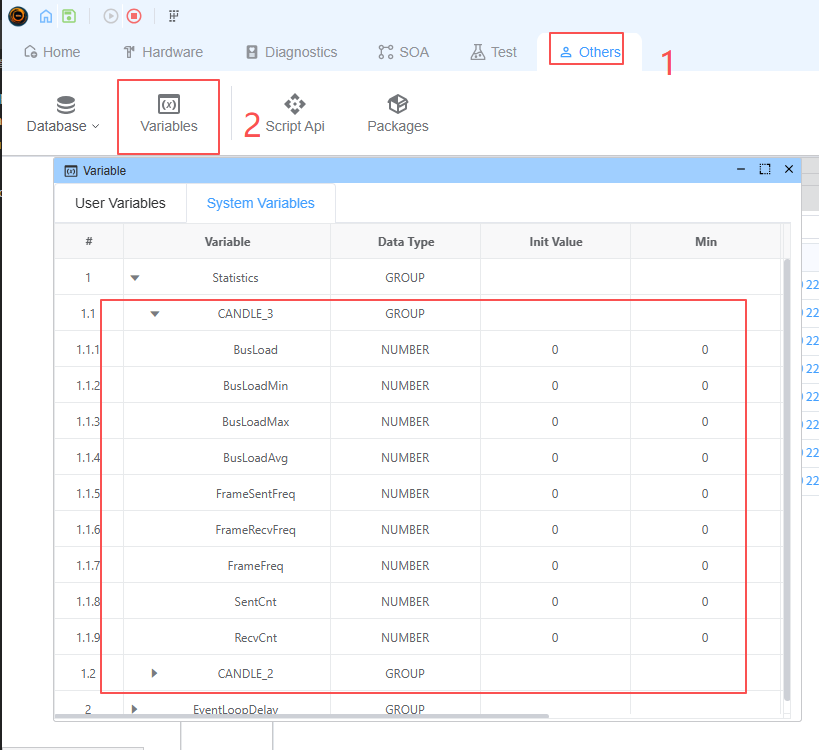Click the app logo icon
Image resolution: width=819 pixels, height=750 pixels.
tap(18, 16)
